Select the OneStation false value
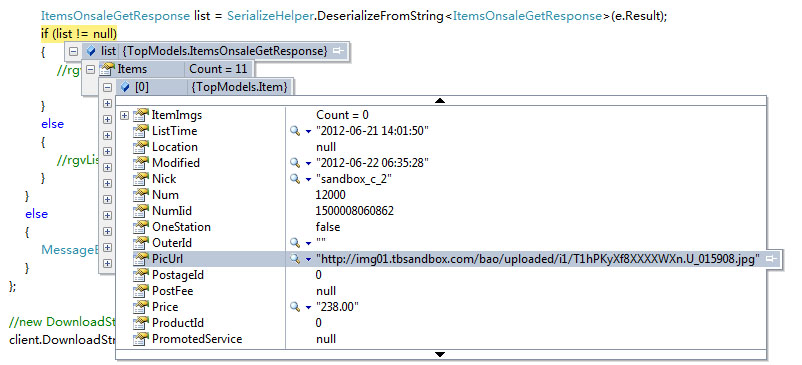The width and height of the screenshot is (802, 365). (x=328, y=227)
